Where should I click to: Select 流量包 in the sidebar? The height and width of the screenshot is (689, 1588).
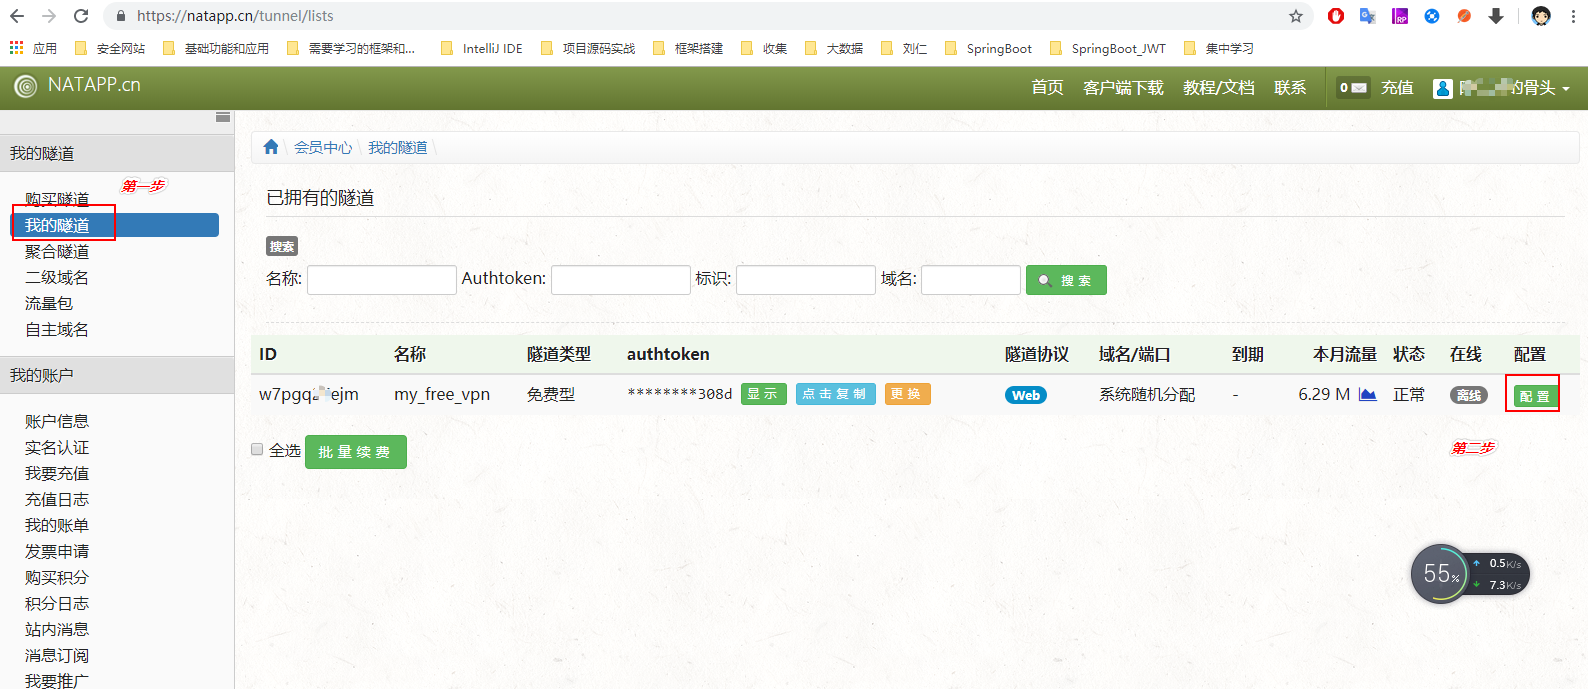point(49,303)
